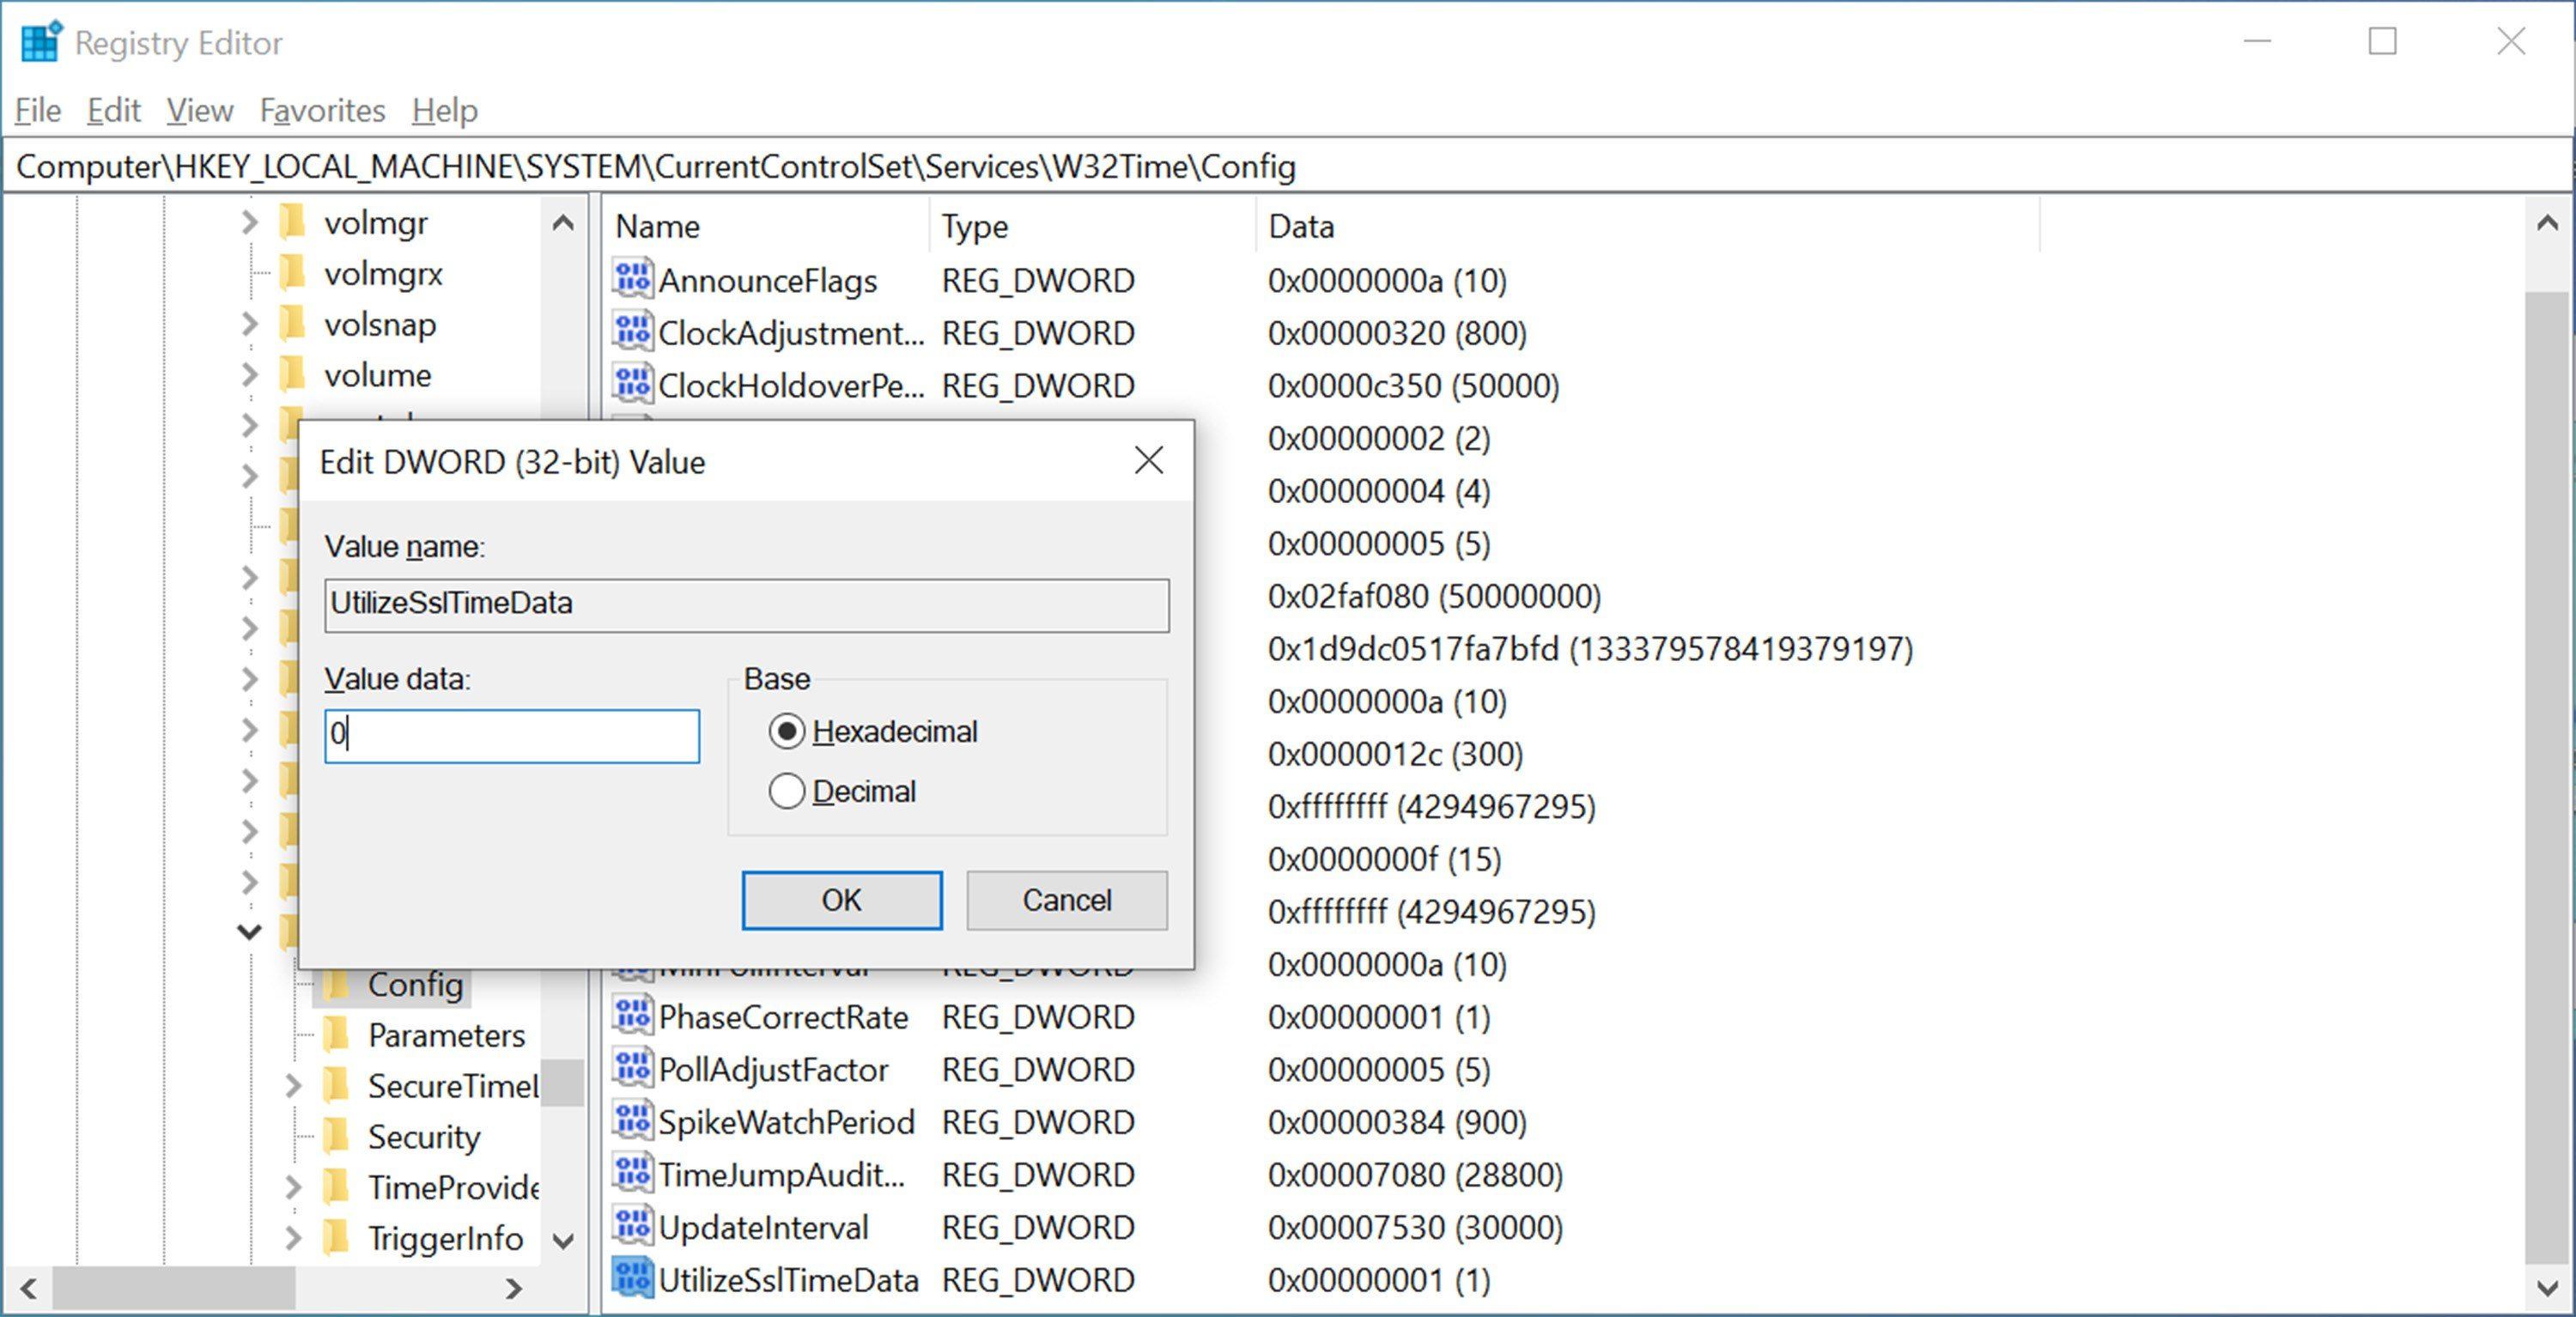Screen dimensions: 2576x1317
Task: Click the volmgr folder icon
Action: pos(292,221)
